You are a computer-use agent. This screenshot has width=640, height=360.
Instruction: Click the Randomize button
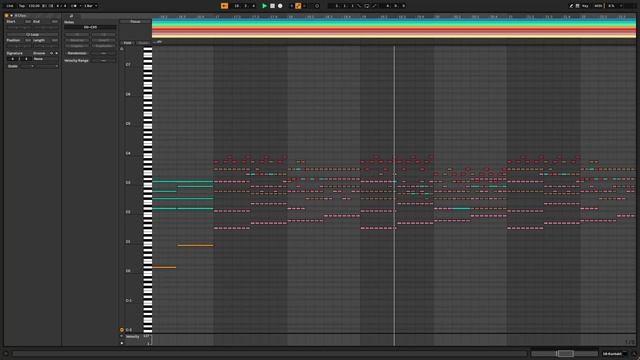click(77, 53)
